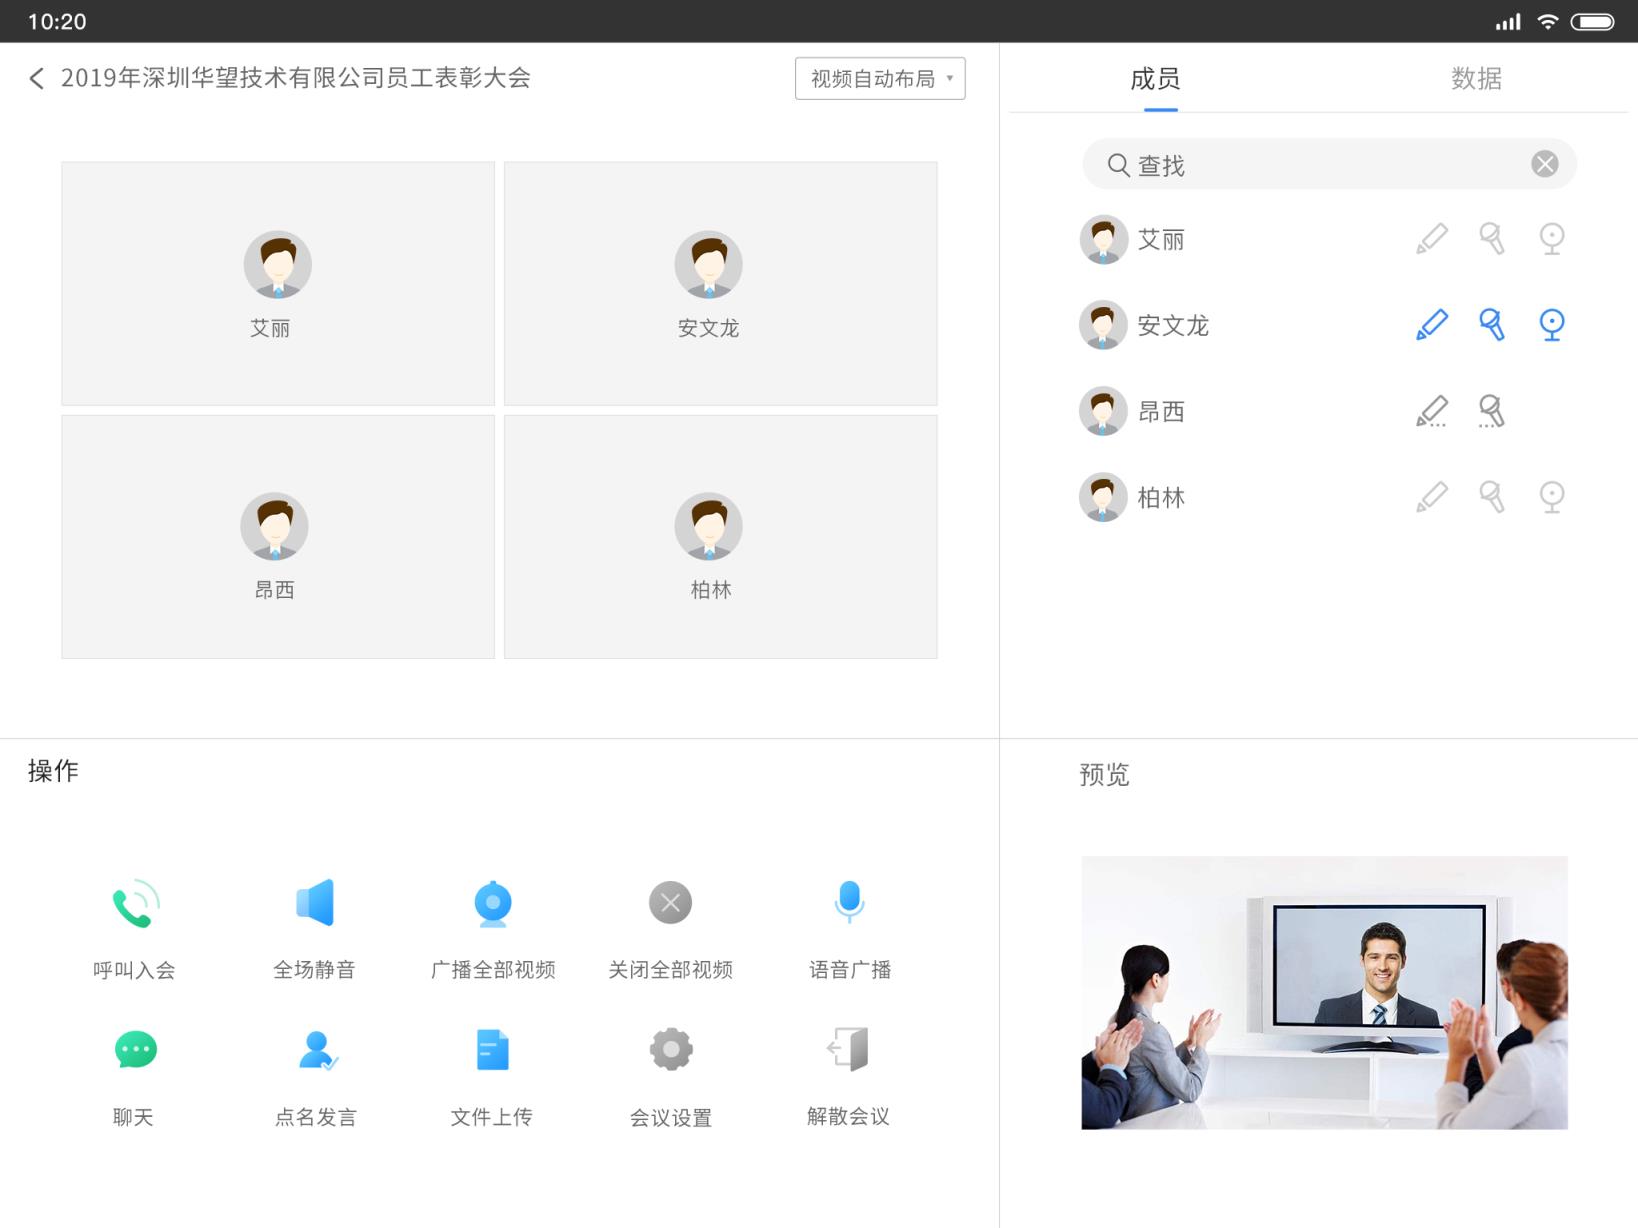Click the 关闭全部视频 close icon

point(669,903)
